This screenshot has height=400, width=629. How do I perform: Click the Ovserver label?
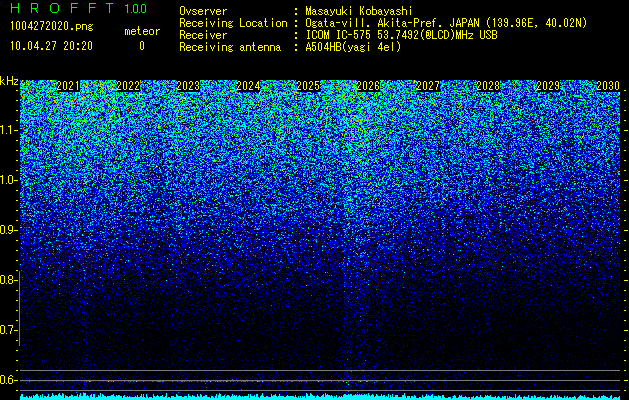(203, 11)
